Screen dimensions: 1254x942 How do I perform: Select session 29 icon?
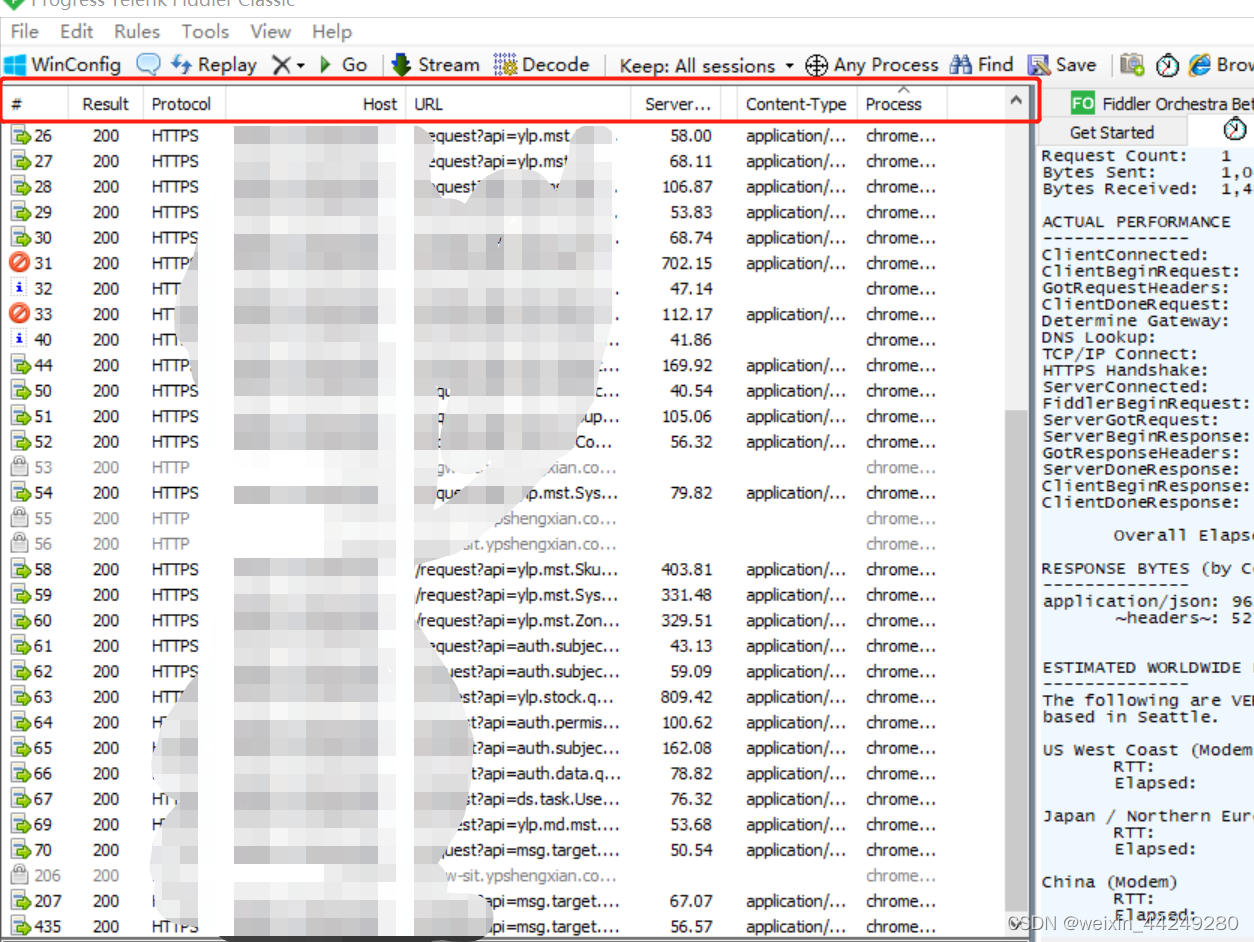20,212
